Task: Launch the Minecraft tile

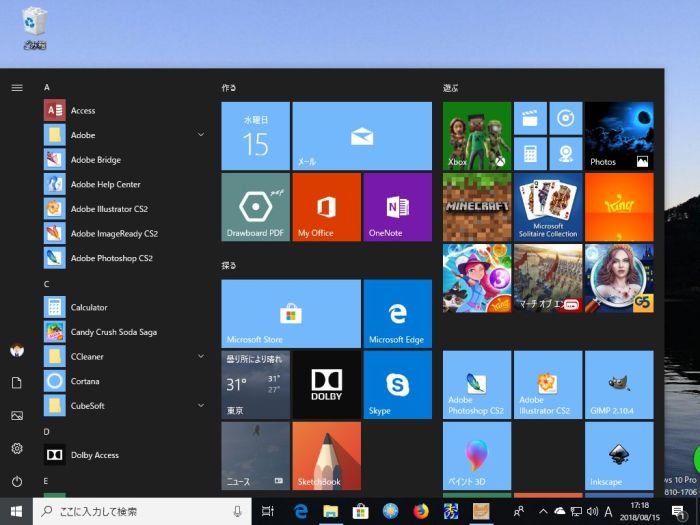Action: tap(476, 207)
